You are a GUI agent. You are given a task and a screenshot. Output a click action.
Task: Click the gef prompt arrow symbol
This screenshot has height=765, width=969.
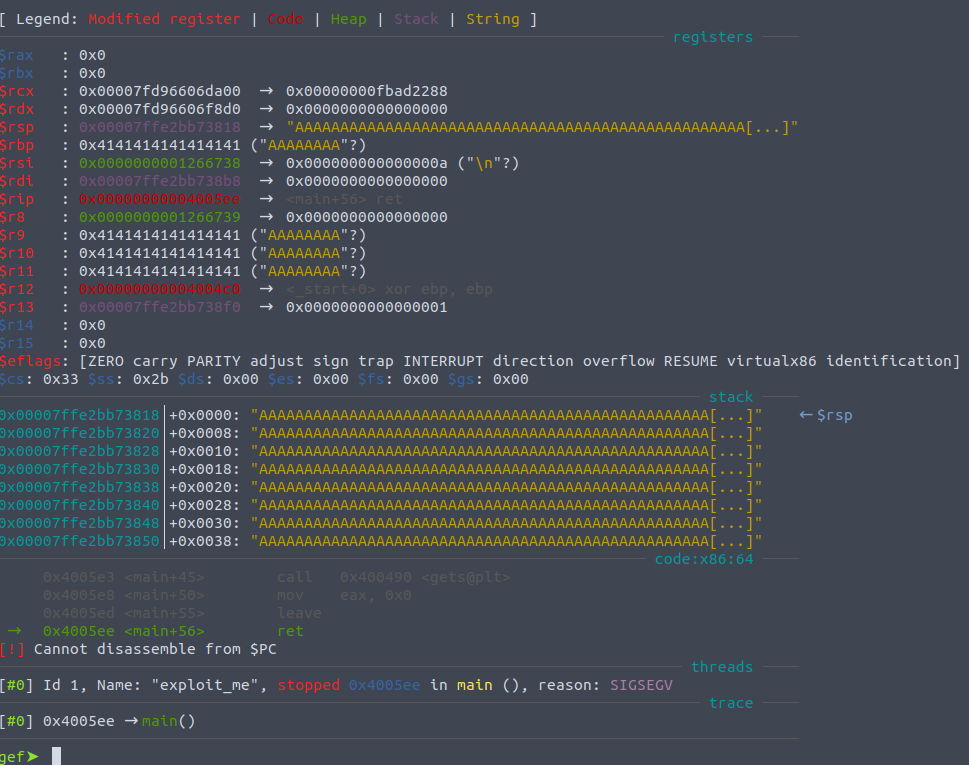(33, 756)
